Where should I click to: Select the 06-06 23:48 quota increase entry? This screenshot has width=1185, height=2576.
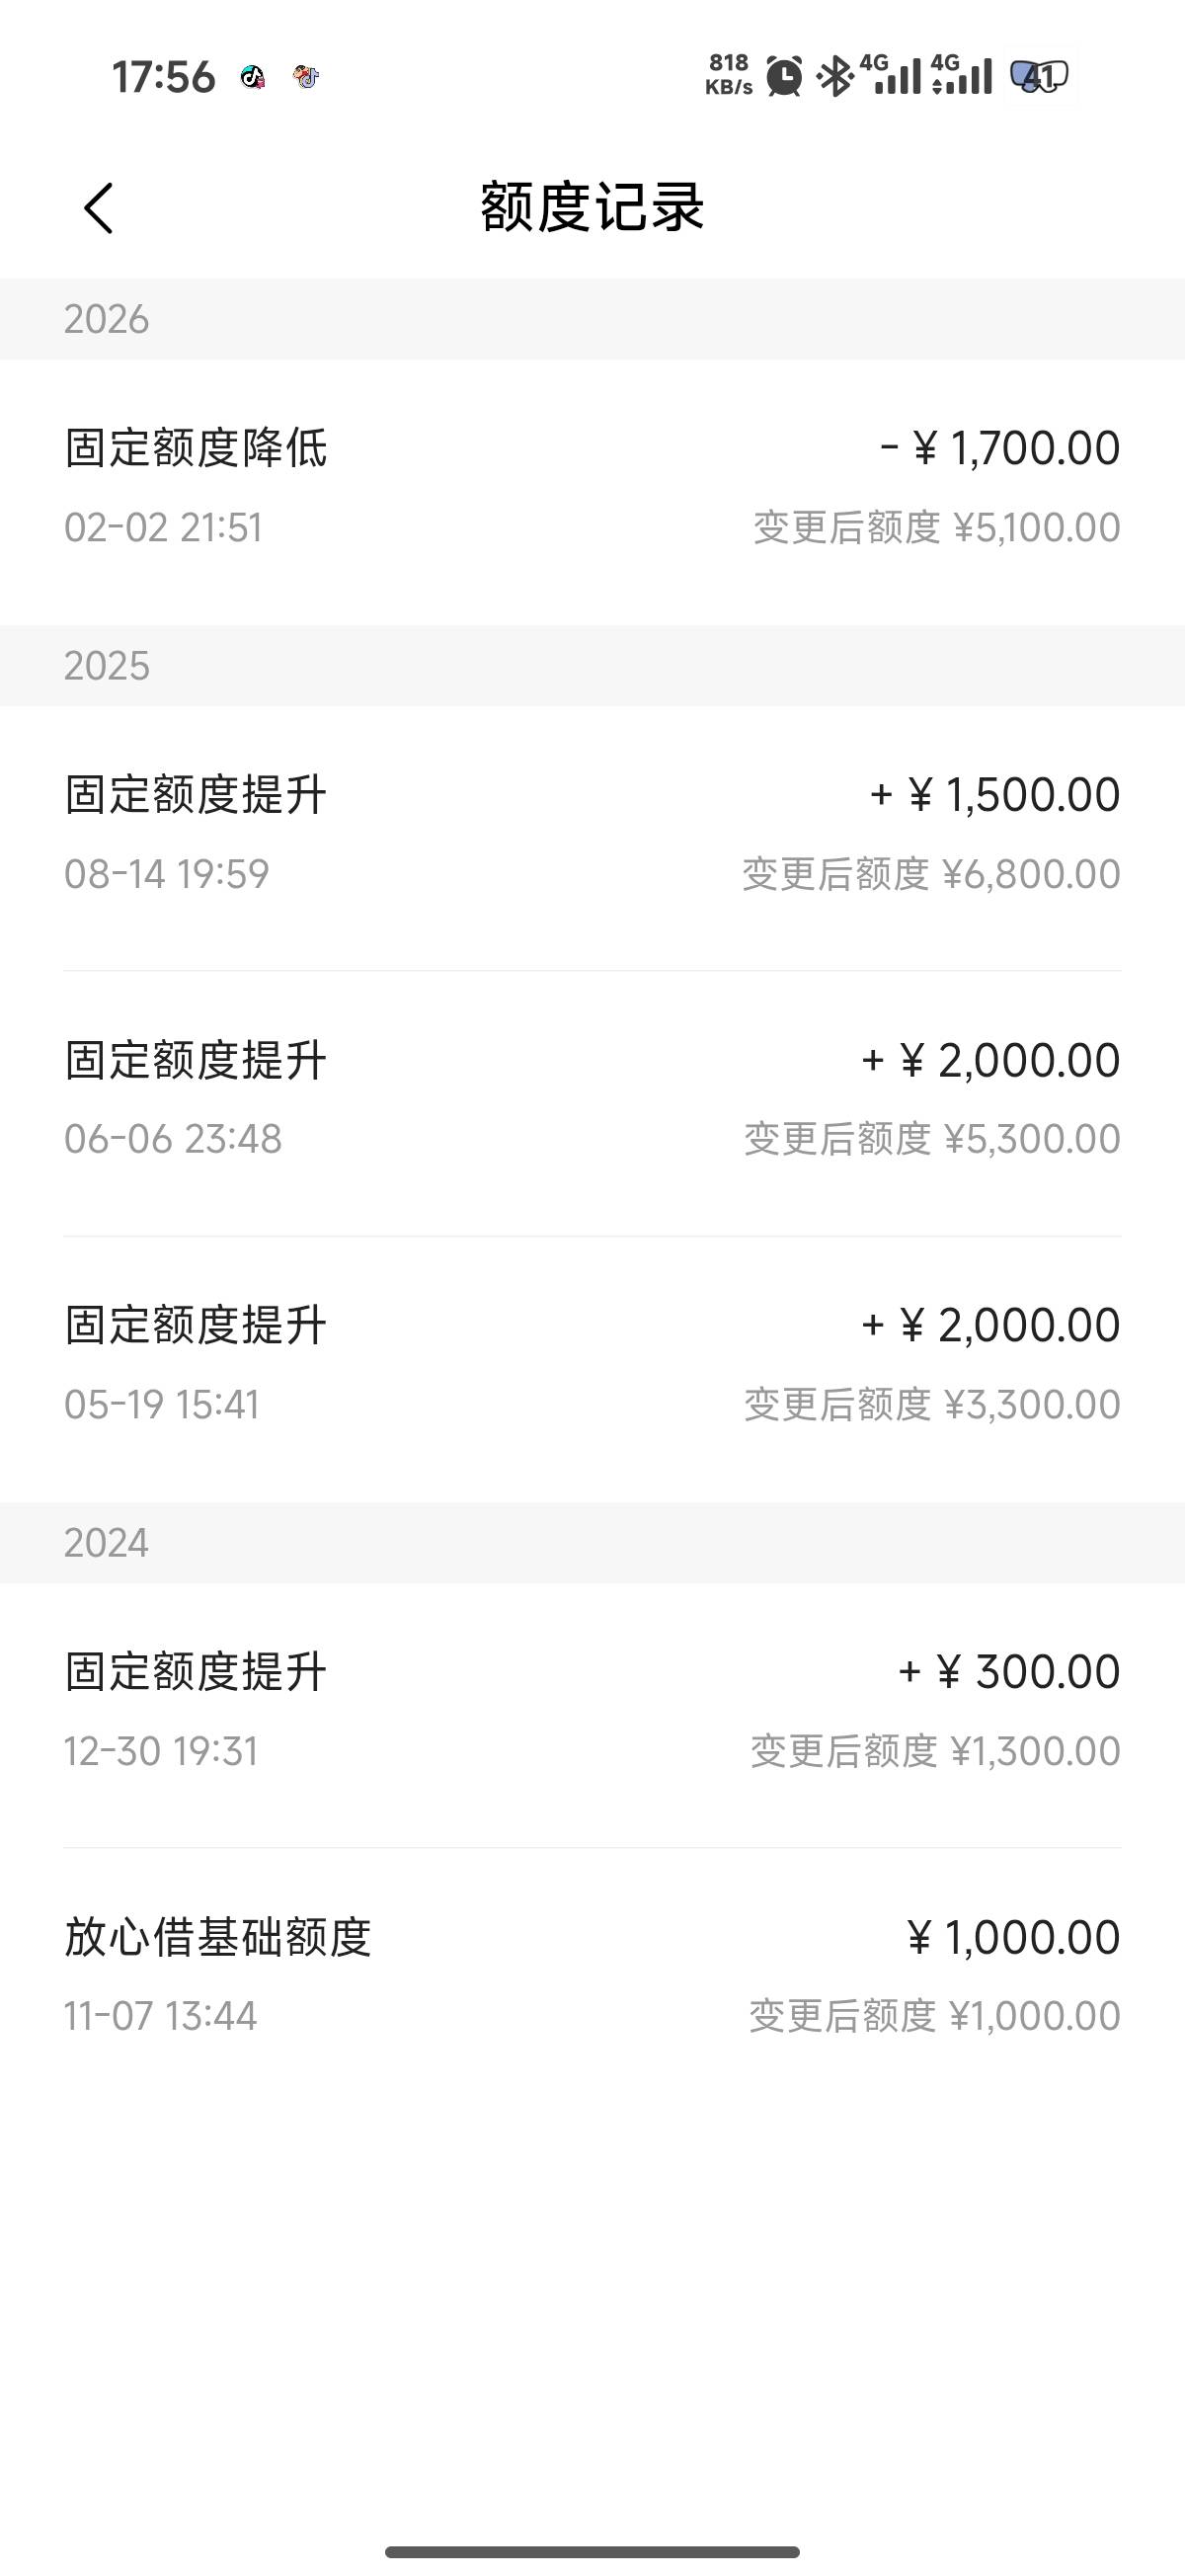pos(592,1099)
